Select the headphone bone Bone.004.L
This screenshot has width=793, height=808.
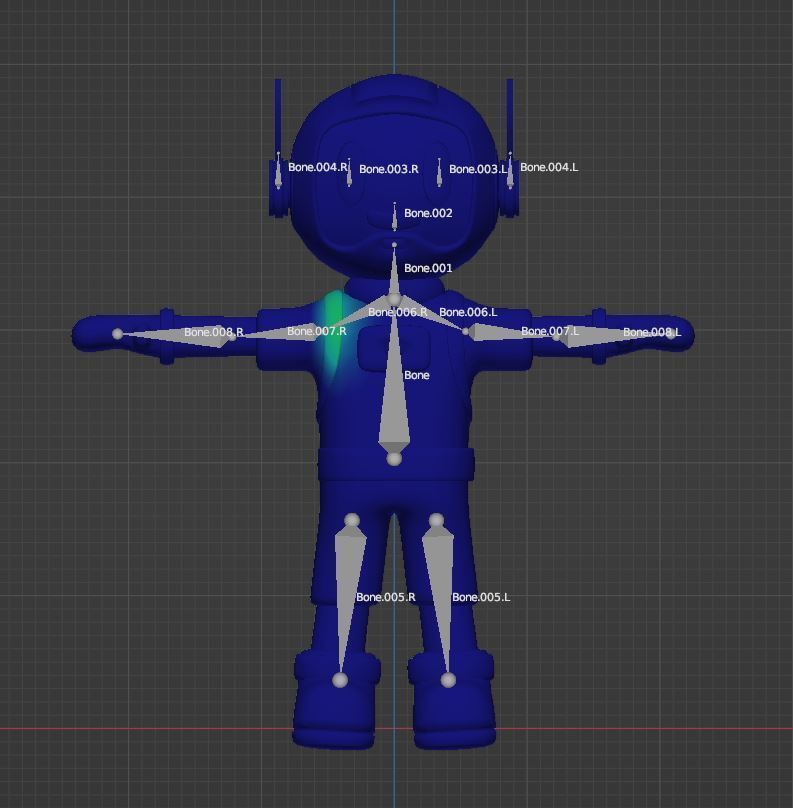pos(510,170)
